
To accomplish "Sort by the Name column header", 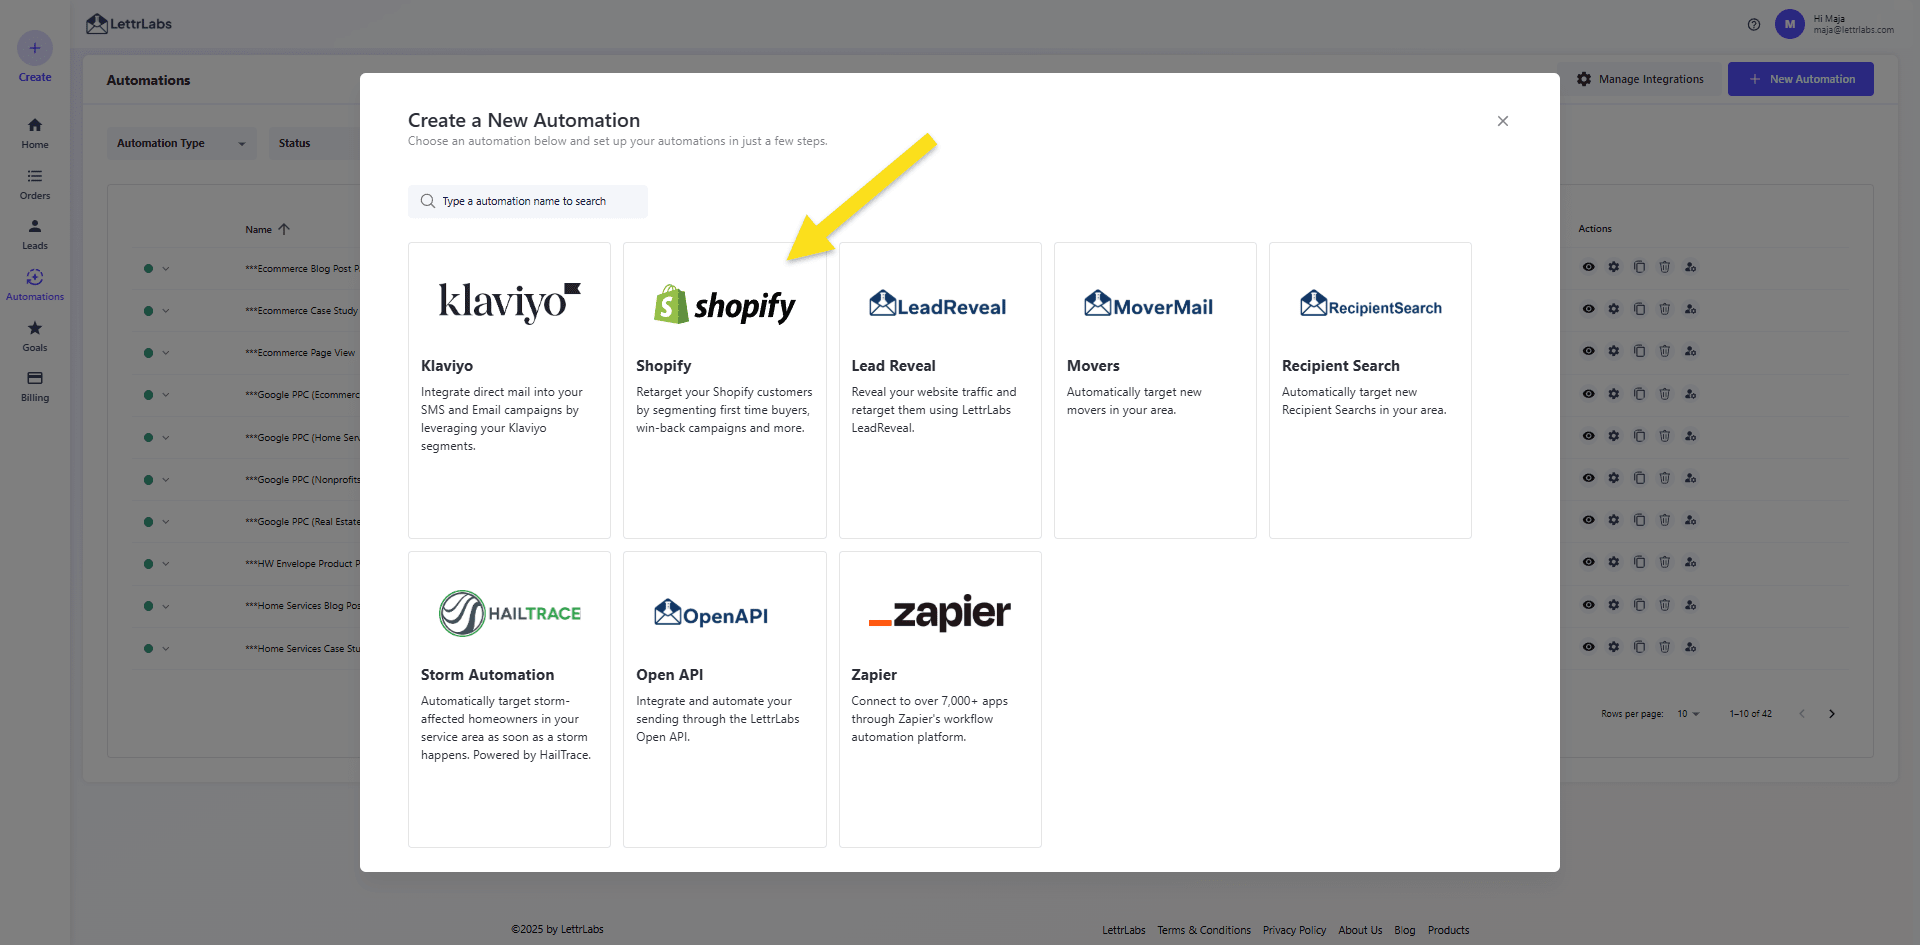I will pos(267,229).
